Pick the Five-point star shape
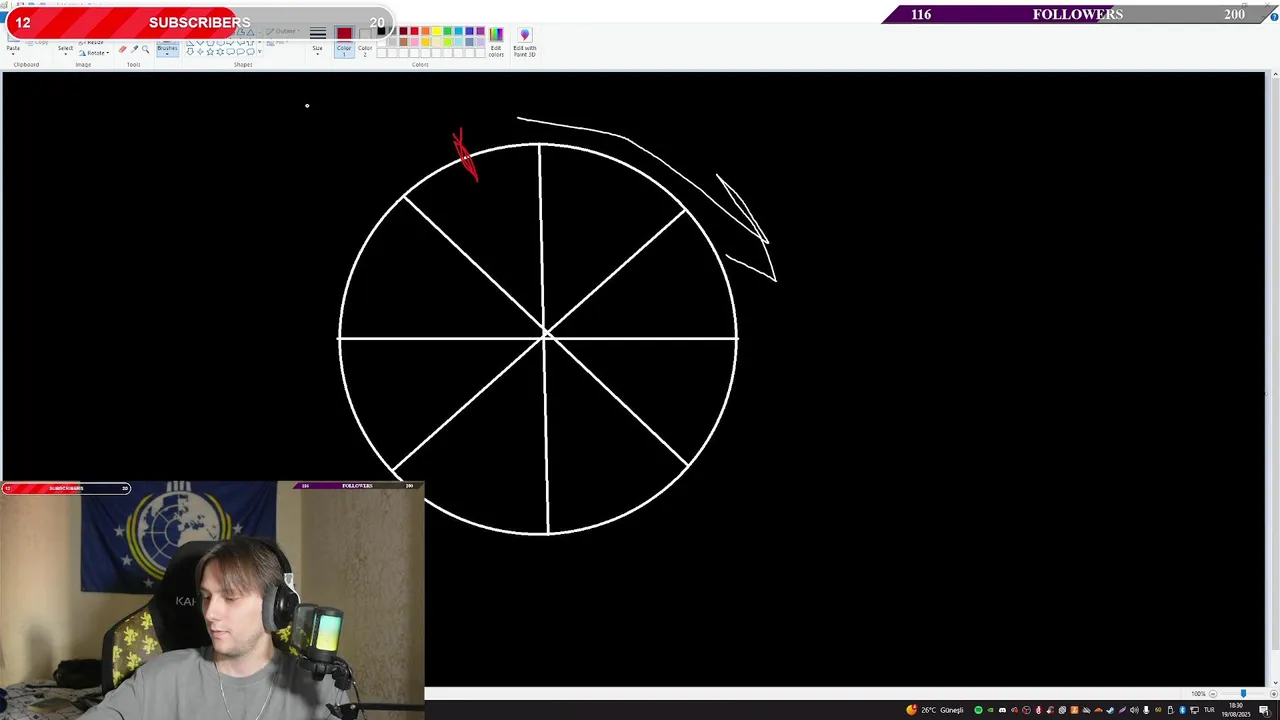 [x=210, y=52]
